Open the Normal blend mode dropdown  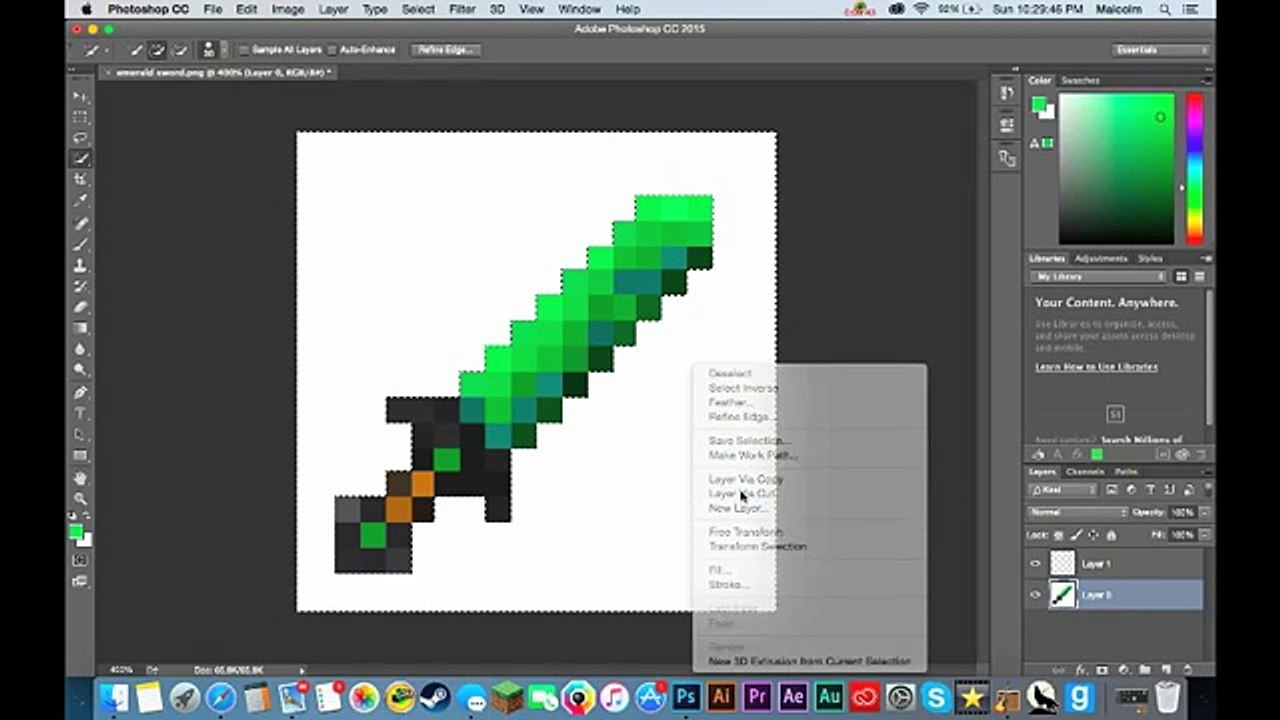[1077, 512]
